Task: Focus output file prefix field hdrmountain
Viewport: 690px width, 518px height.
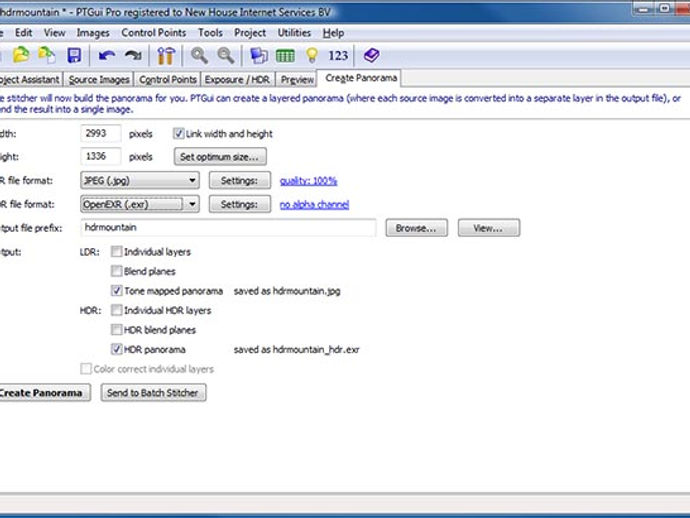Action: [228, 228]
